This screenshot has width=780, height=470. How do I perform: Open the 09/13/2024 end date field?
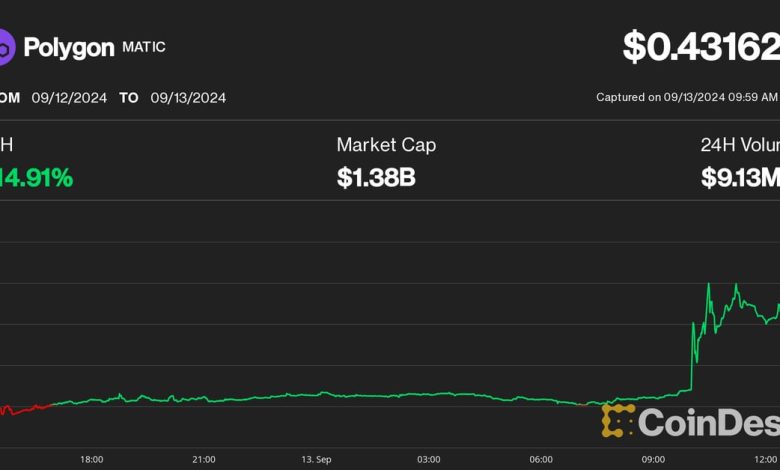tap(188, 98)
